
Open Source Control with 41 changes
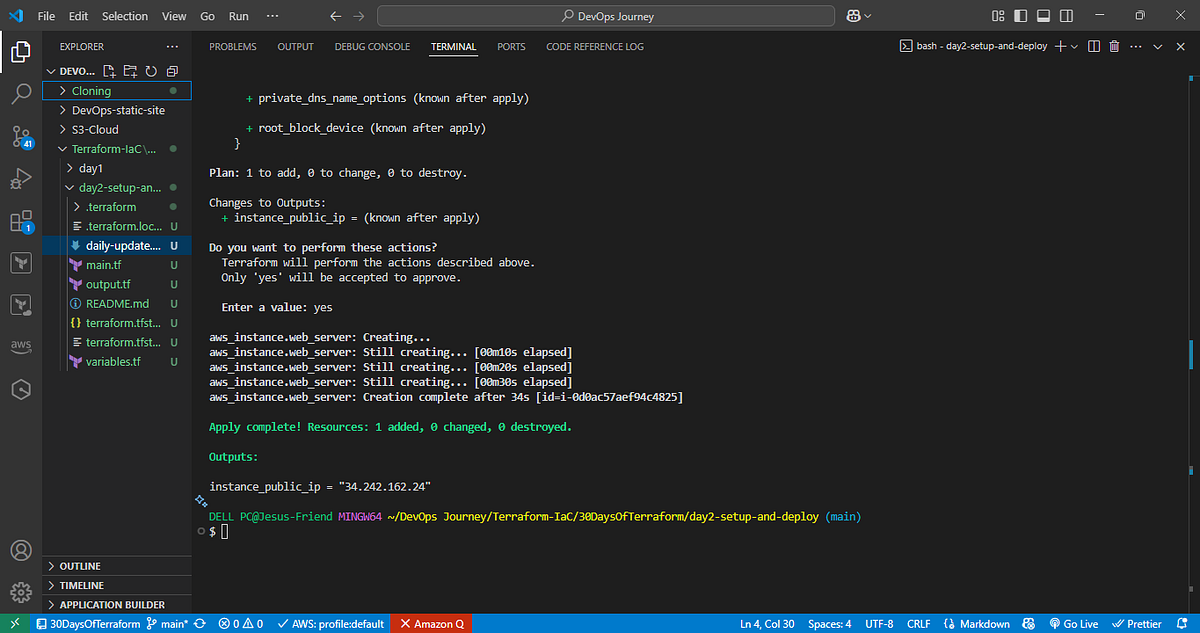click(x=21, y=137)
